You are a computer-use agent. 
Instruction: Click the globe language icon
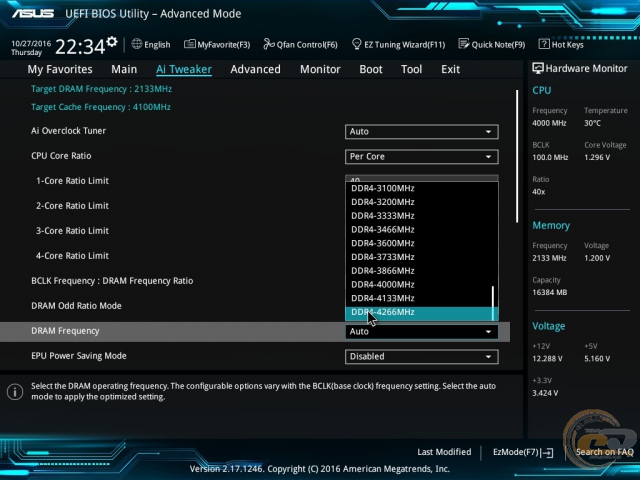pyautogui.click(x=137, y=44)
